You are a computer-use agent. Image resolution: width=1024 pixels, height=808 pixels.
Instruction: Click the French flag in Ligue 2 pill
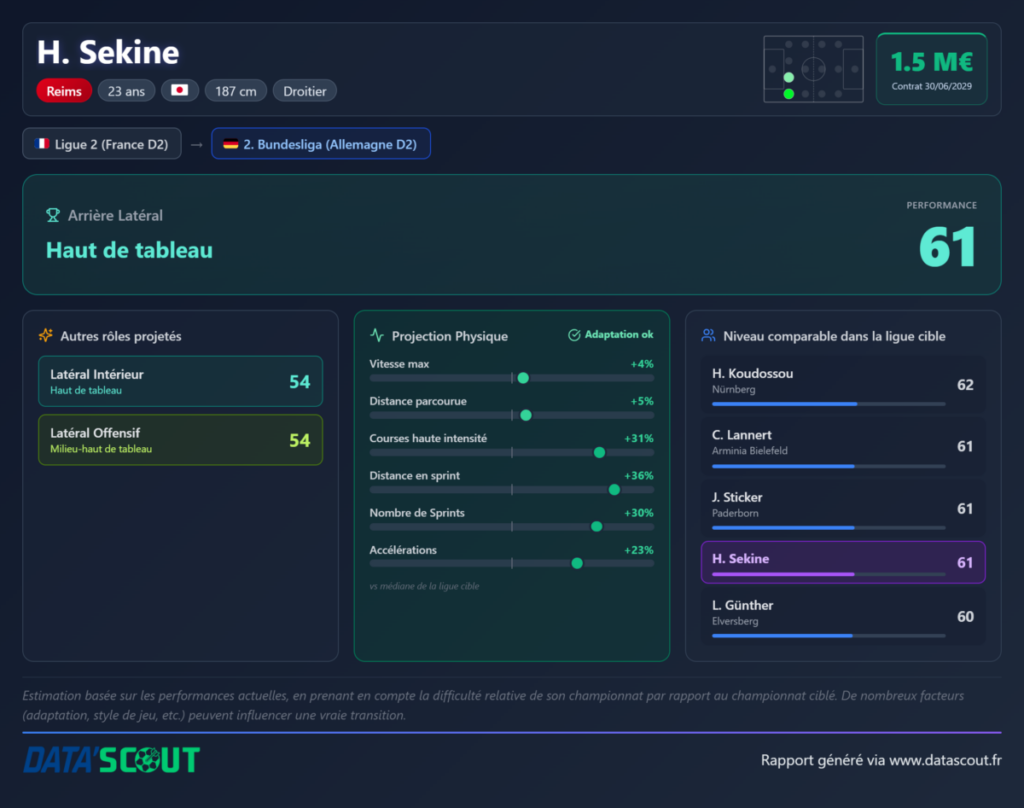(x=42, y=144)
